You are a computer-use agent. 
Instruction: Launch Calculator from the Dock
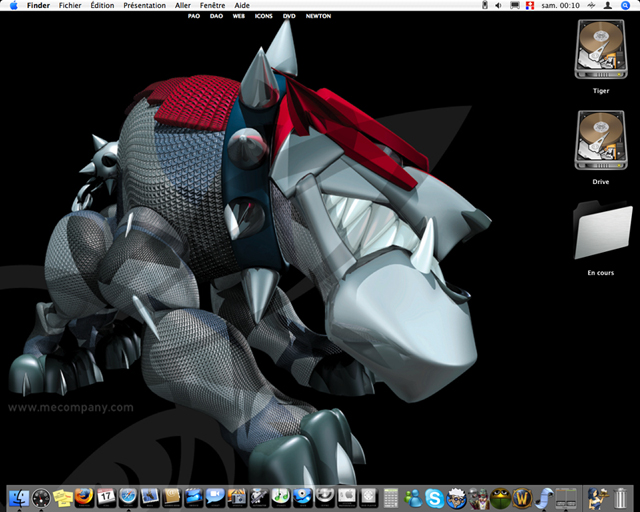click(391, 498)
